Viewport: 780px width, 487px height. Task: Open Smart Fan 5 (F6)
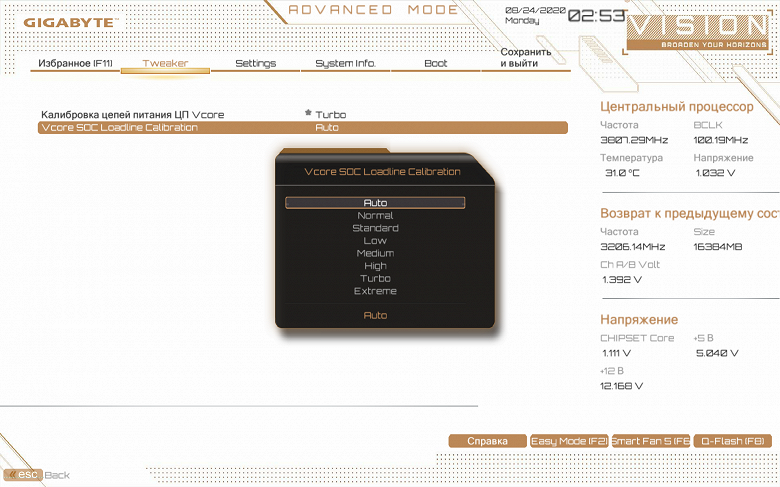(x=651, y=441)
